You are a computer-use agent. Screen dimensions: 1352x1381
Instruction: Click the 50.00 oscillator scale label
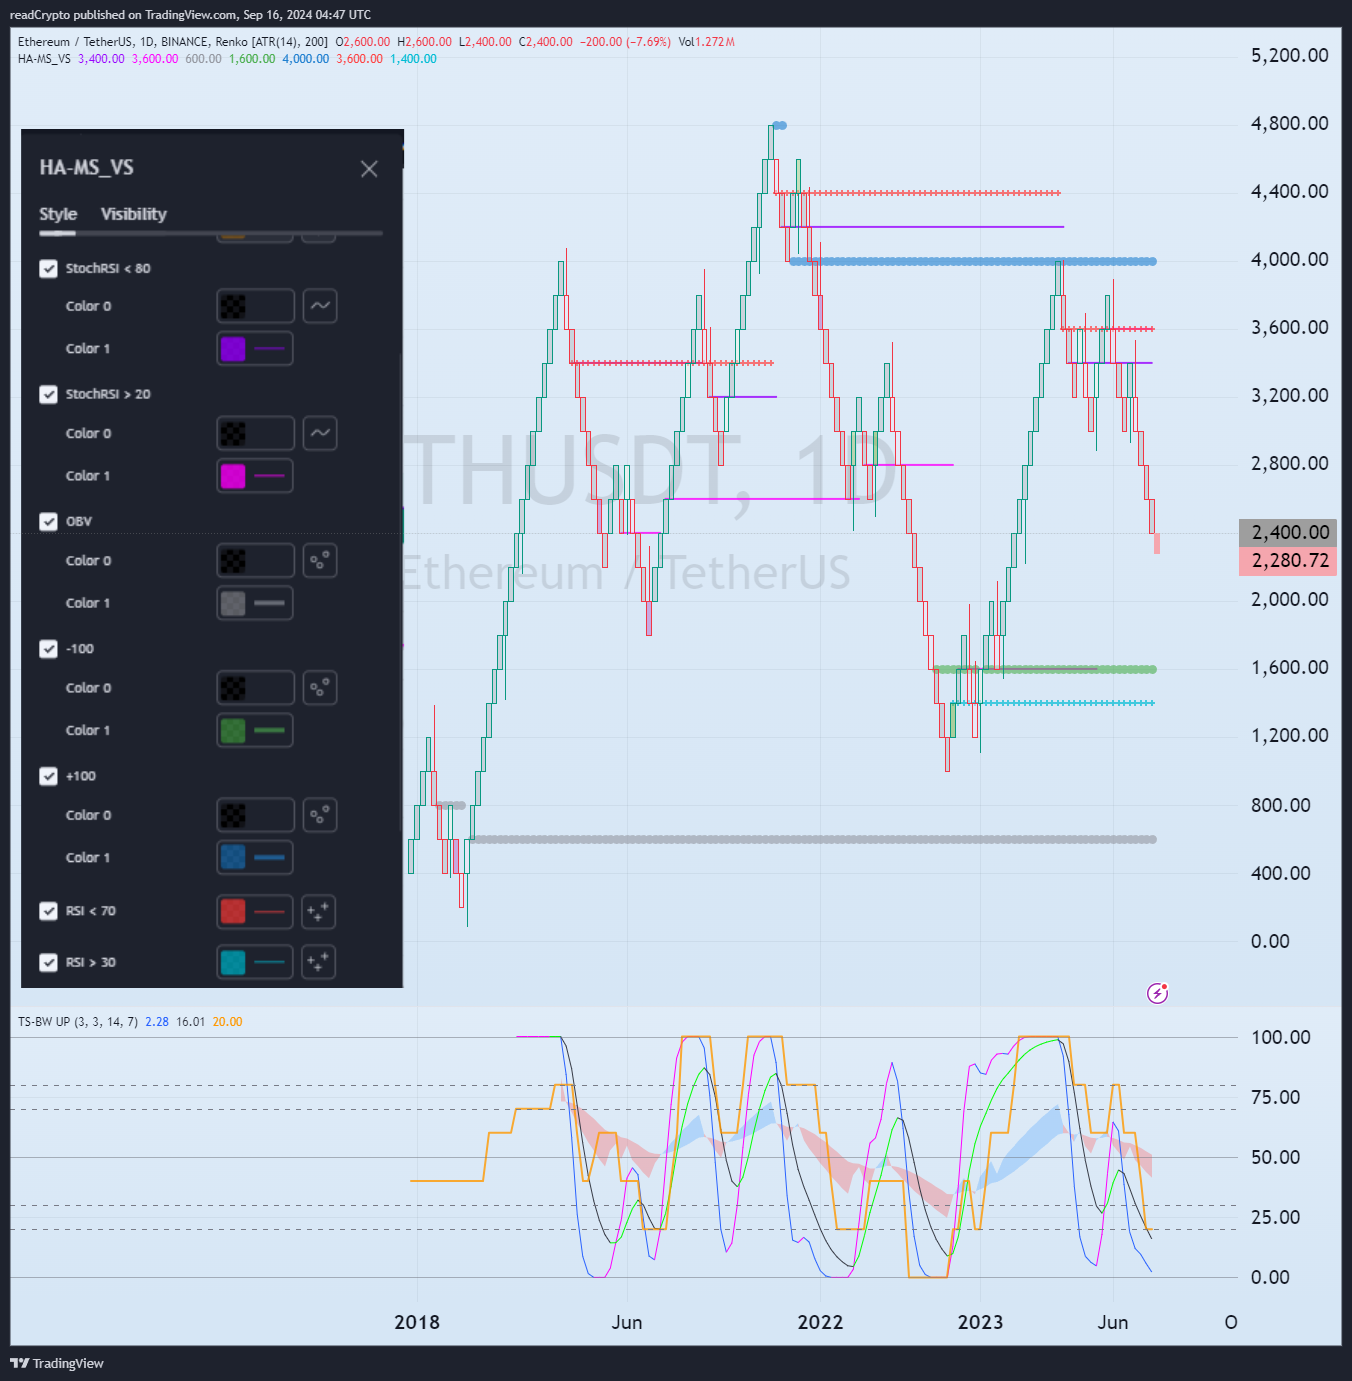(1276, 1157)
